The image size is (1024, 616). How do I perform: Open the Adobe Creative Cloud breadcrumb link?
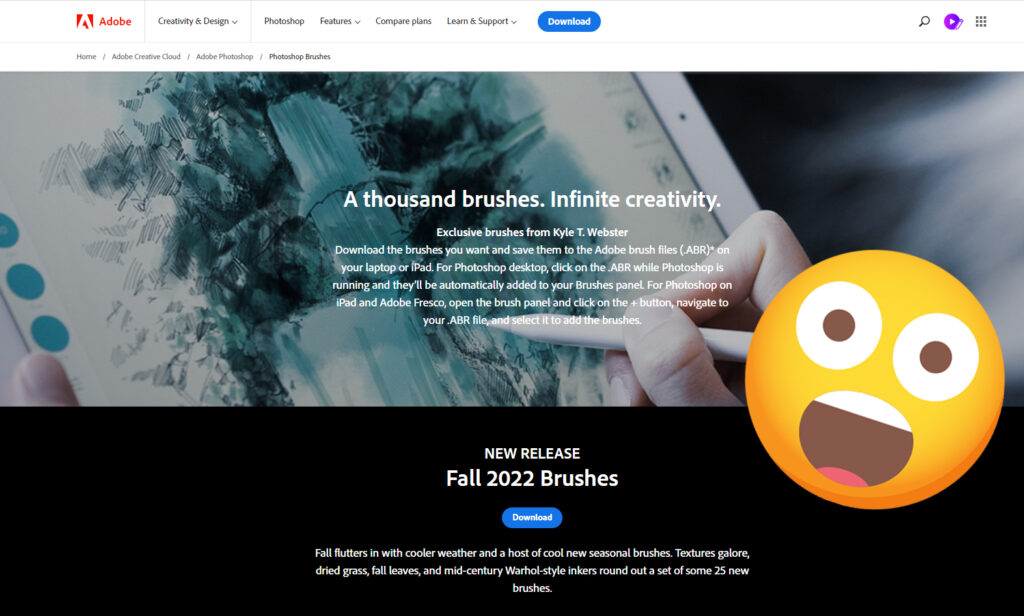coord(146,57)
